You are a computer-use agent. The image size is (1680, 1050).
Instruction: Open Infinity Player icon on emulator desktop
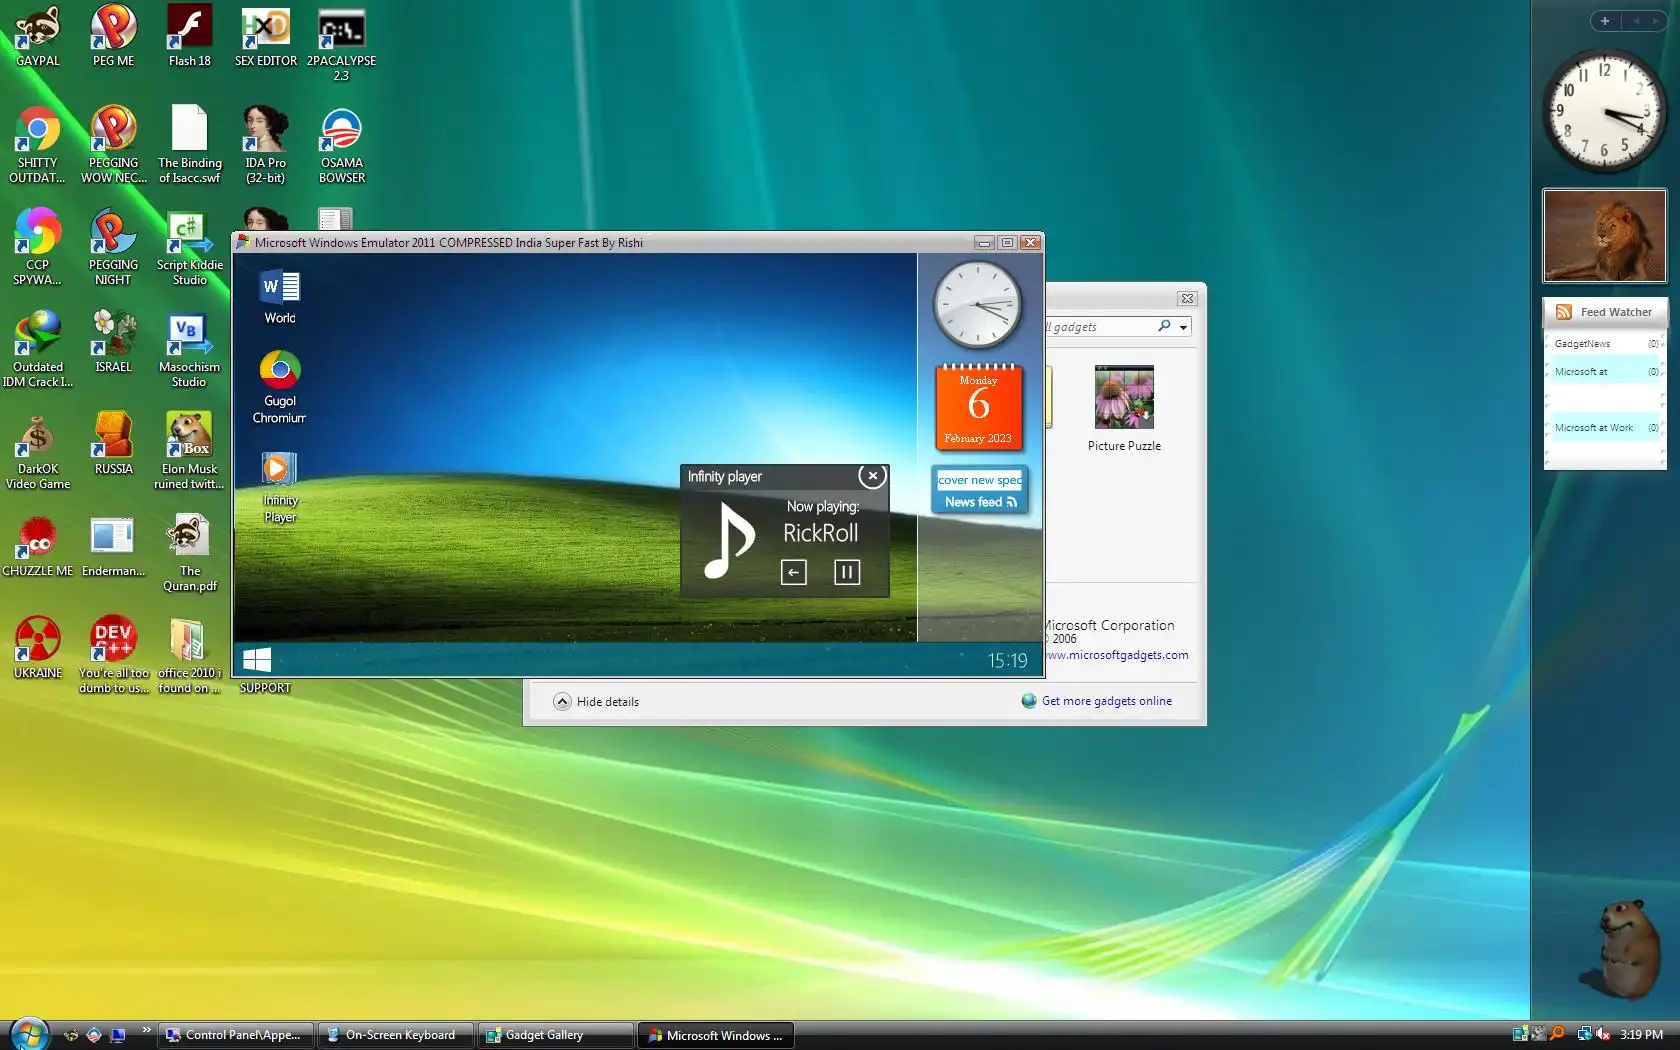[x=280, y=488]
